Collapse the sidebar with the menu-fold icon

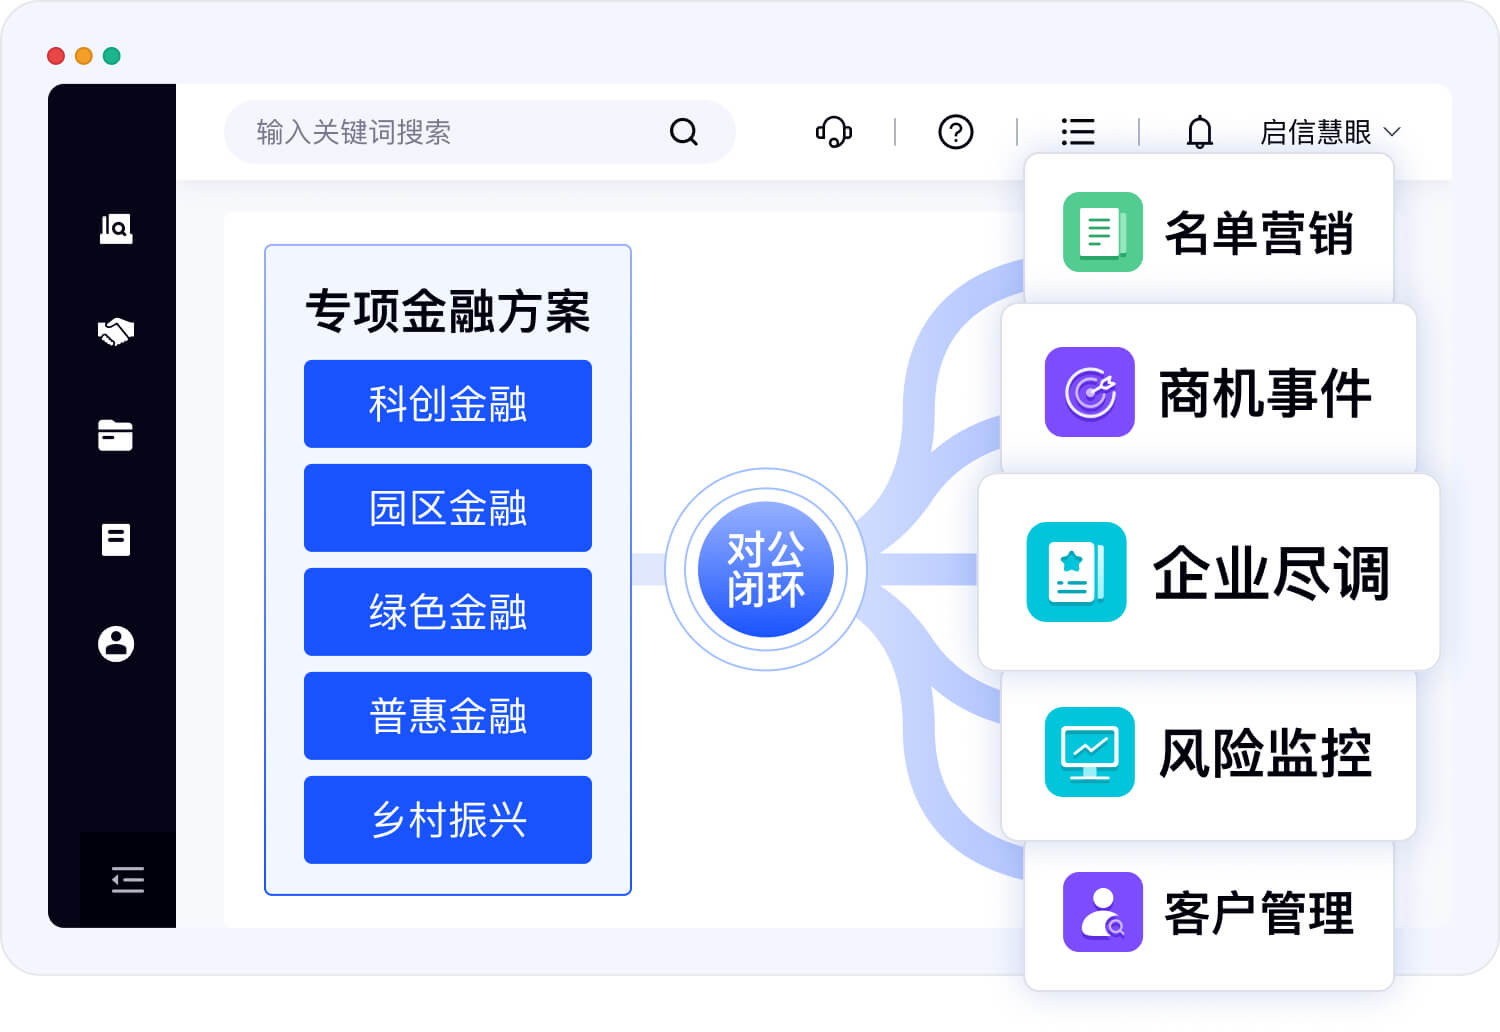click(128, 880)
